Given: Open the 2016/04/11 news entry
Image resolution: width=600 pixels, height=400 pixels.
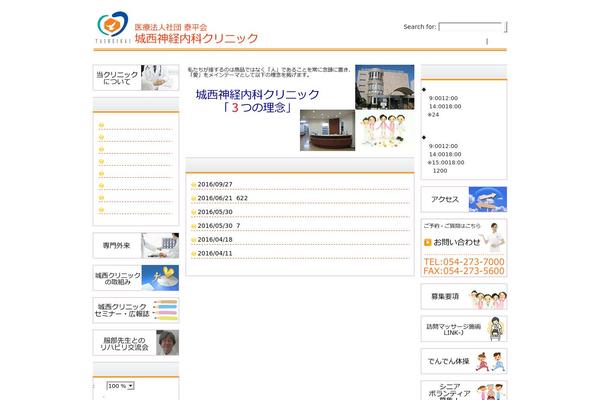Looking at the screenshot, I should [x=215, y=253].
